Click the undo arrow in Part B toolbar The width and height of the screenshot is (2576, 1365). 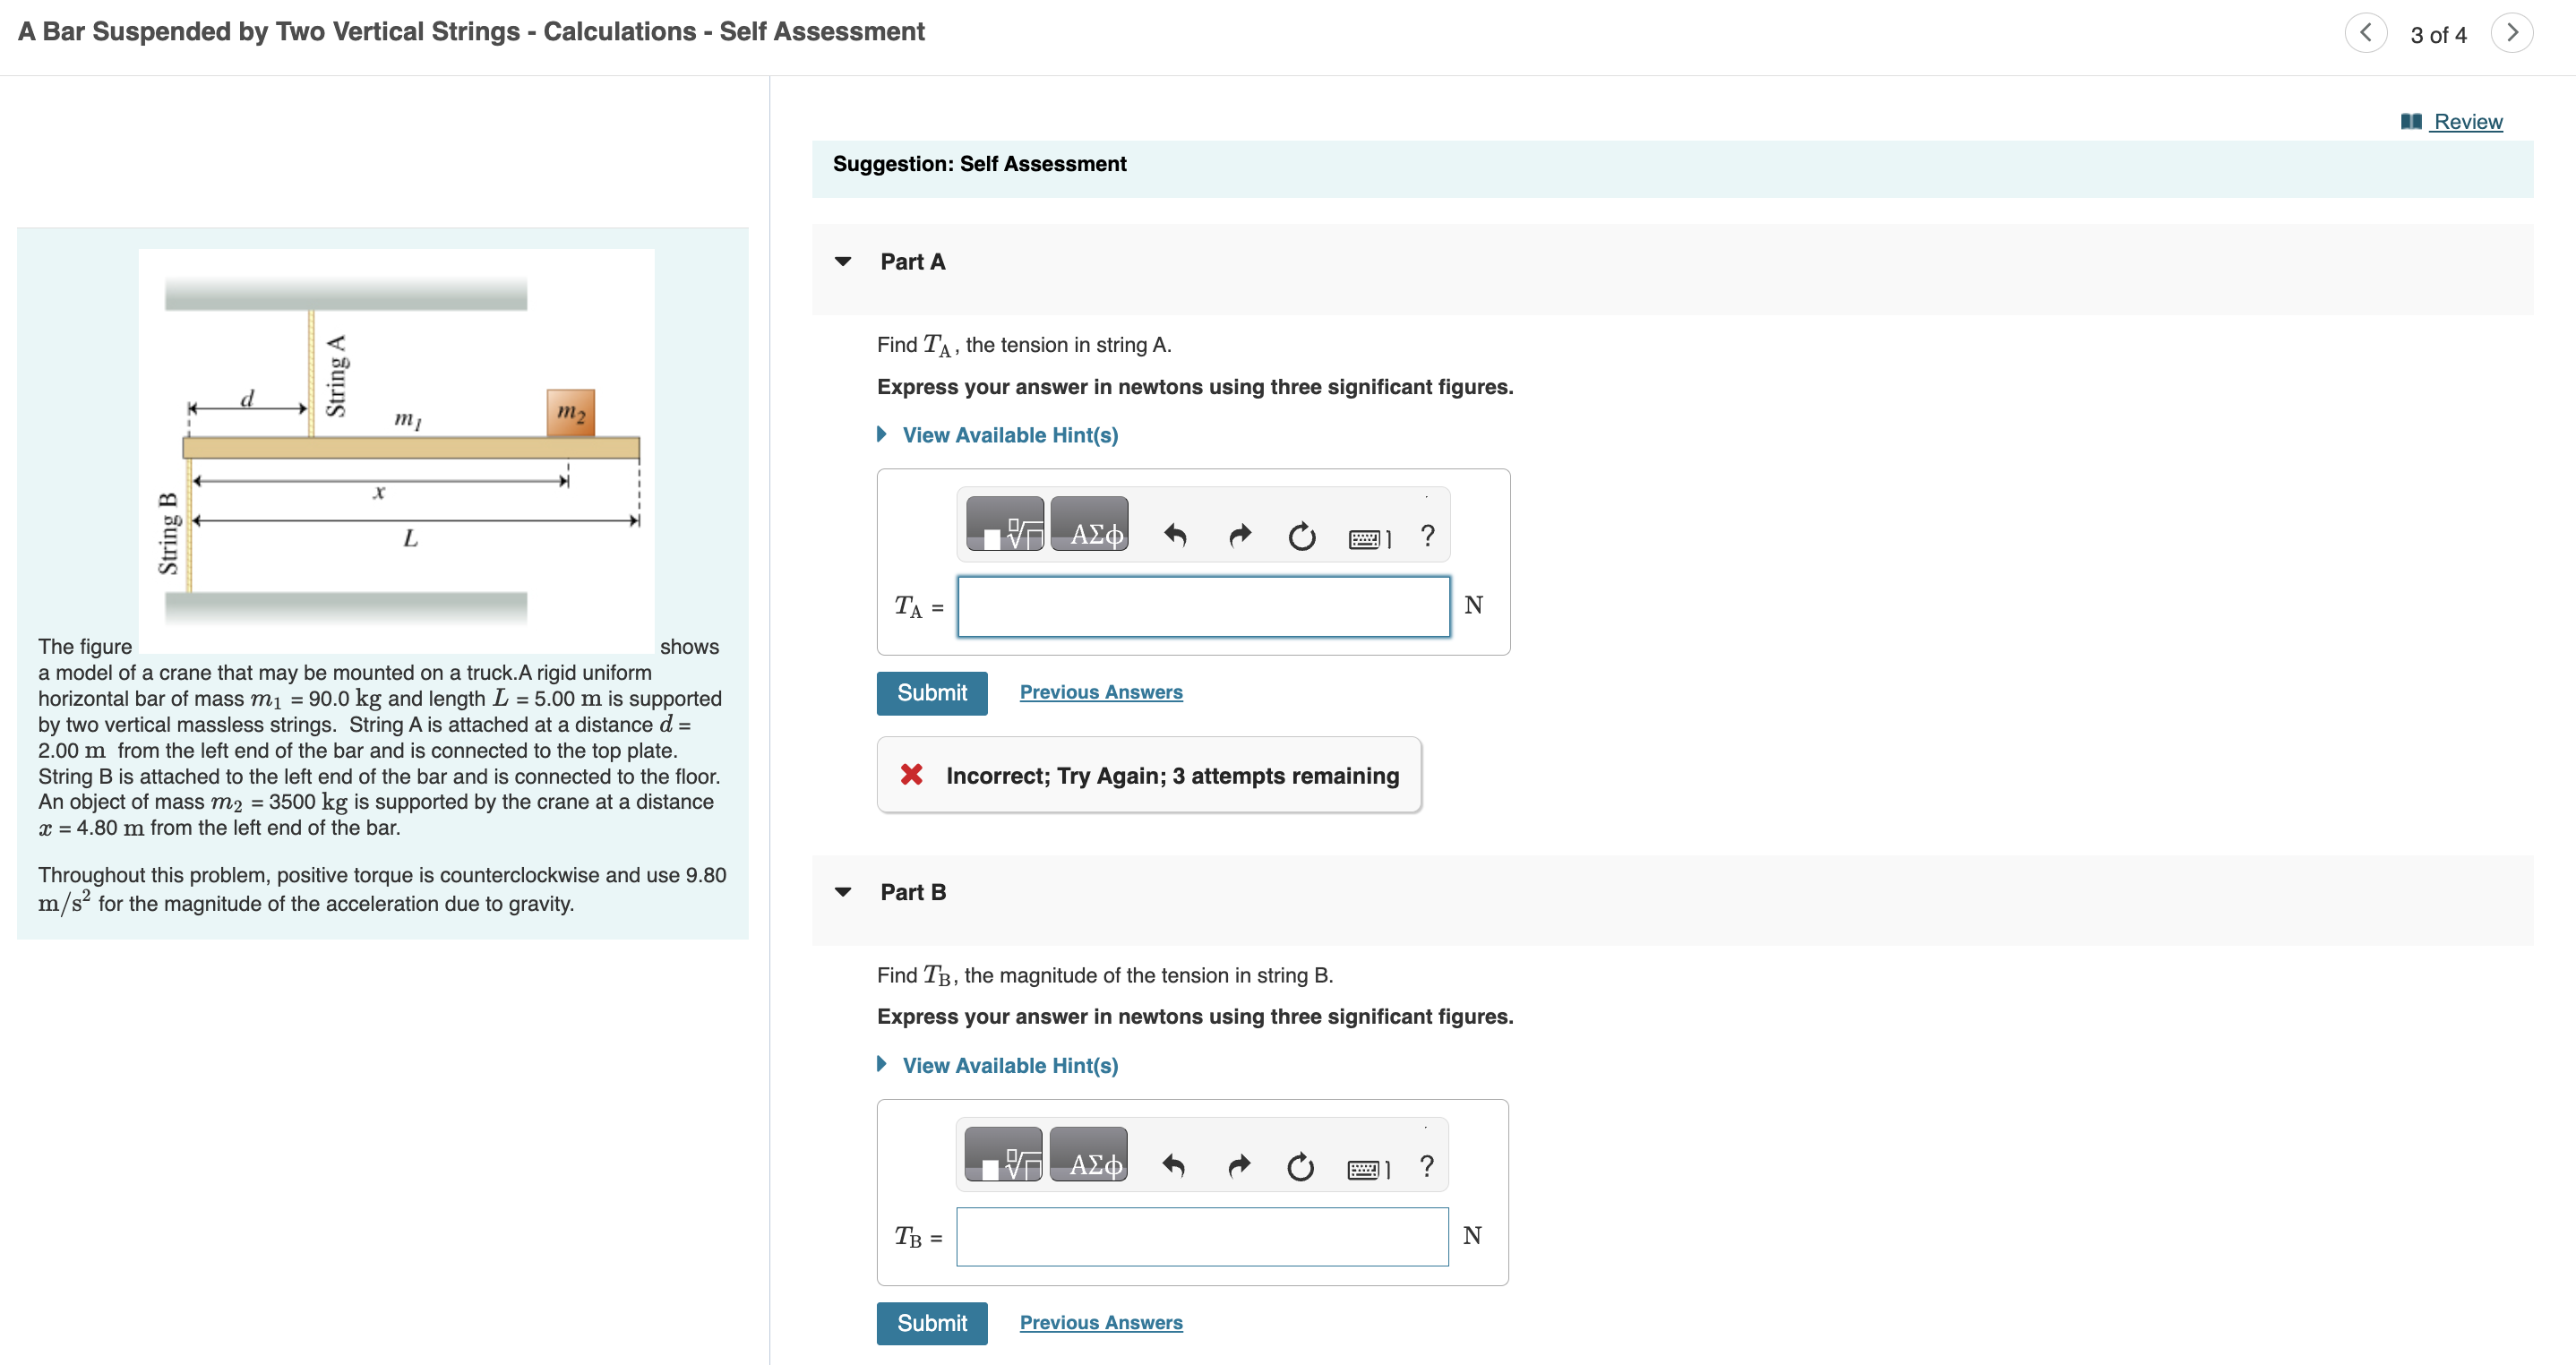click(x=1174, y=1166)
